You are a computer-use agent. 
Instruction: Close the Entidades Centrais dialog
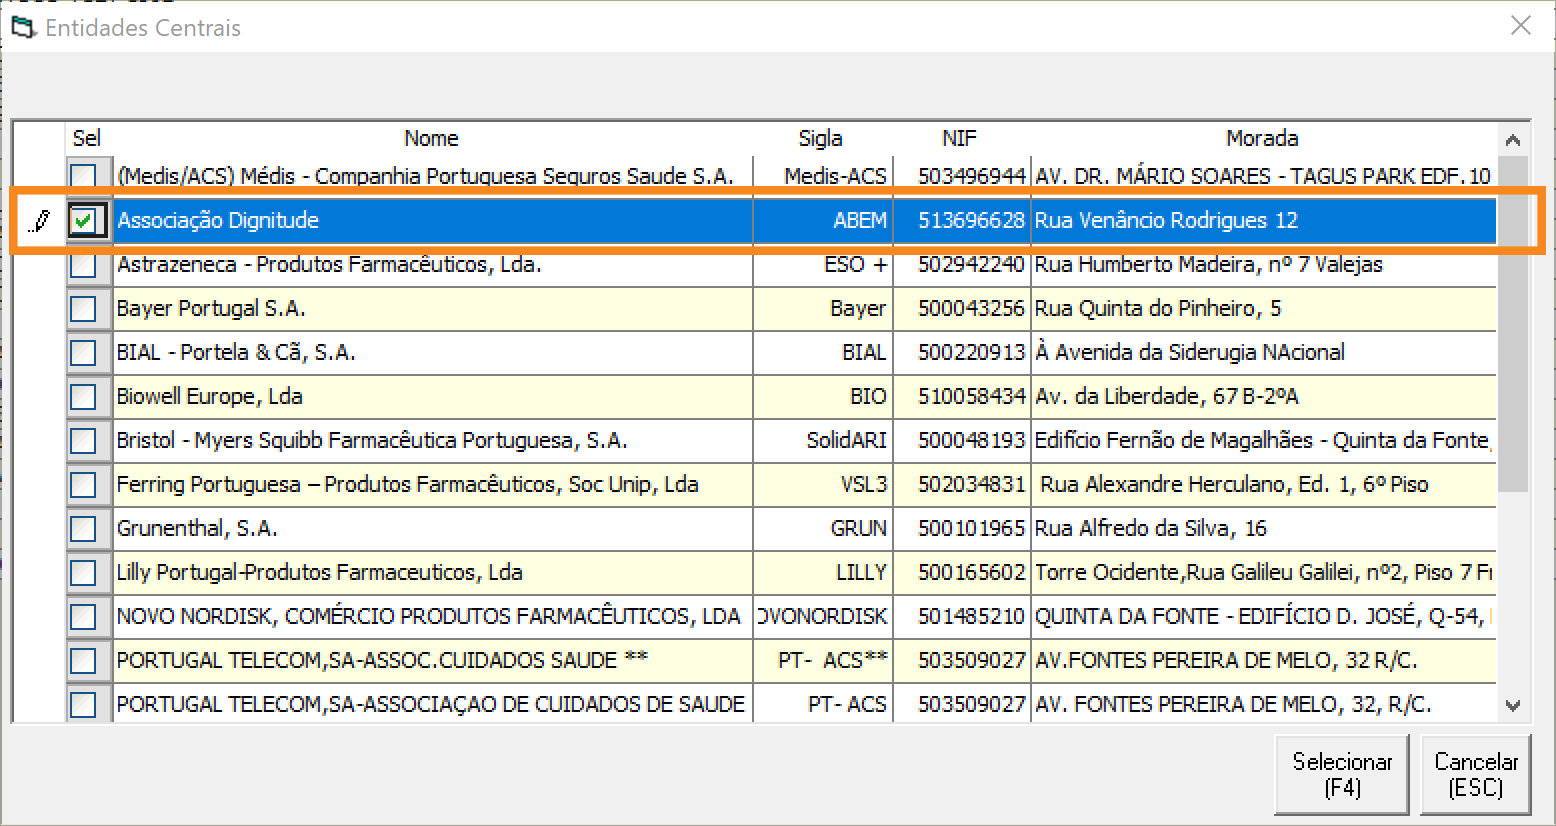(x=1520, y=26)
